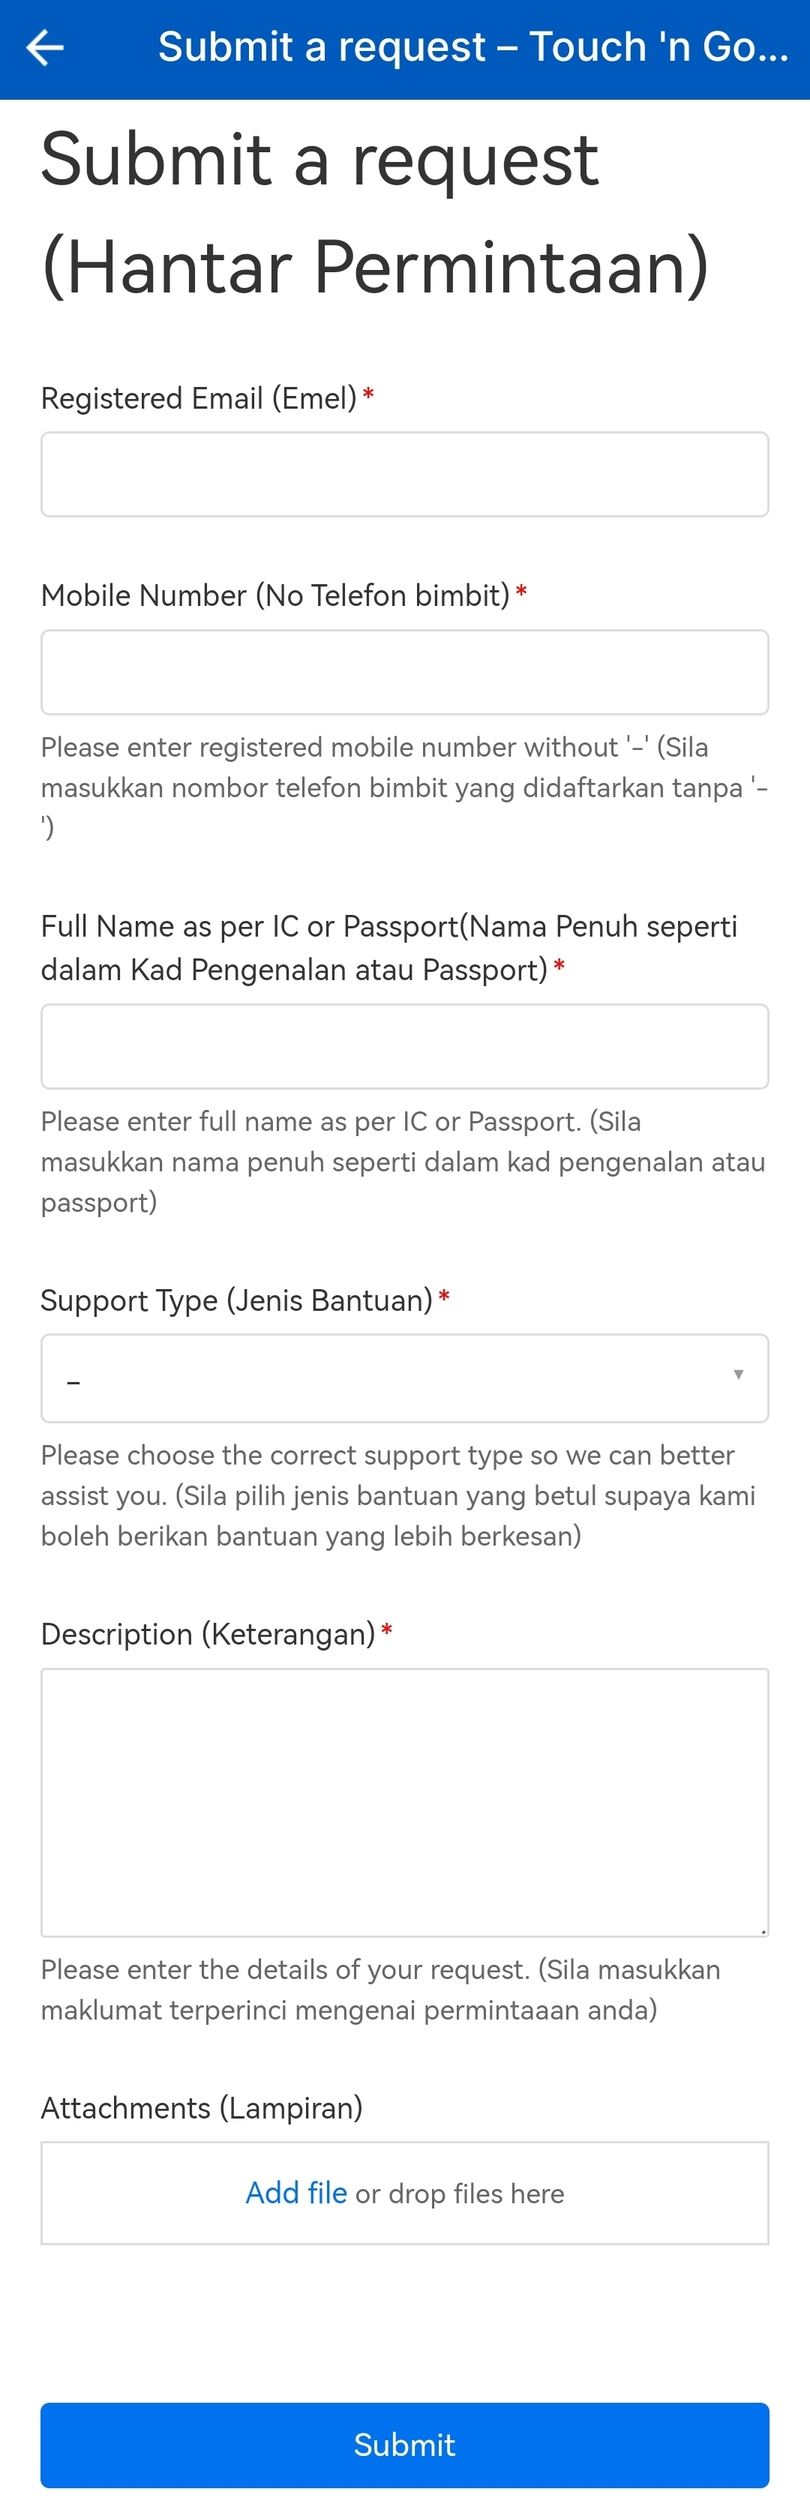Click the Description (Keterangan) label
The image size is (810, 2513).
208,1634
